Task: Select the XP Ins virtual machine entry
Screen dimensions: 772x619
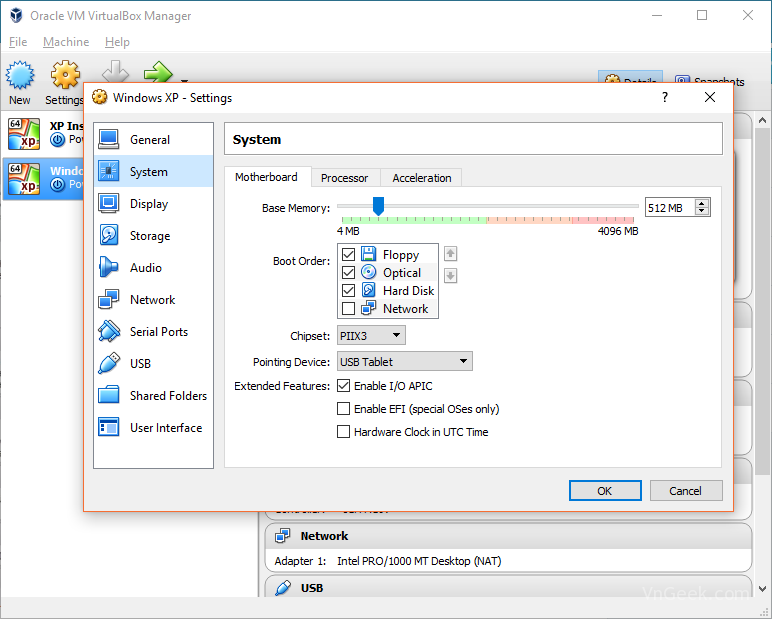Action: [x=42, y=133]
